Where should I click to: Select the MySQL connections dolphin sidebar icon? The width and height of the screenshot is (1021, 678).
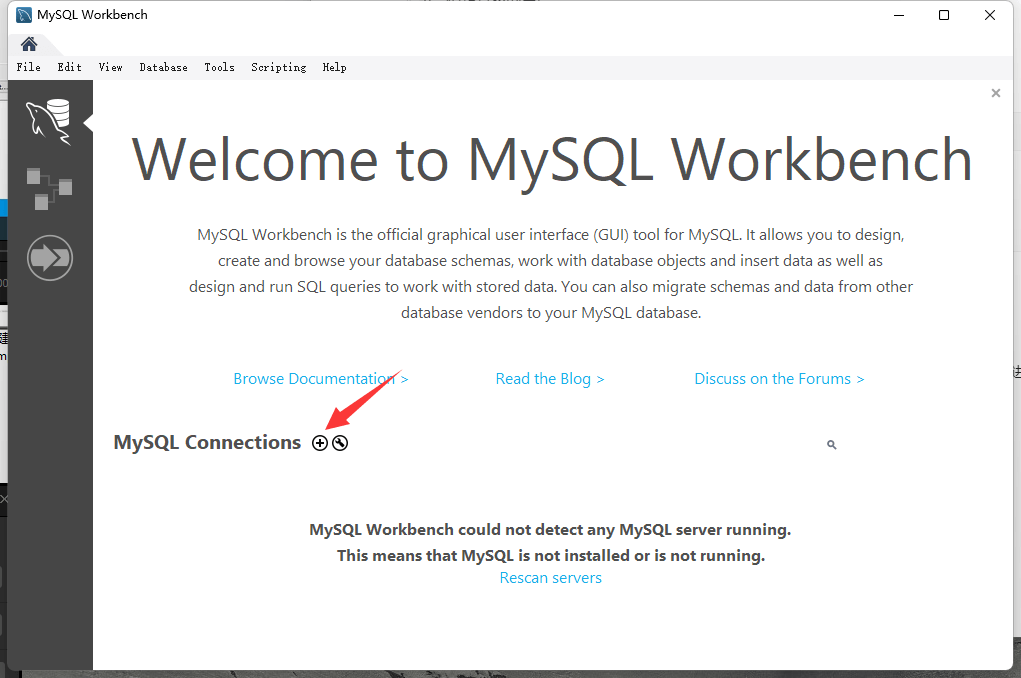click(49, 122)
